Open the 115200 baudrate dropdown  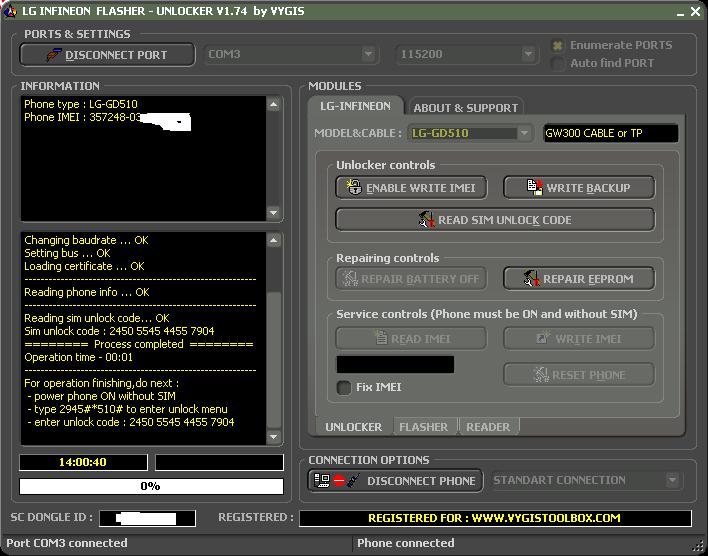[528, 54]
